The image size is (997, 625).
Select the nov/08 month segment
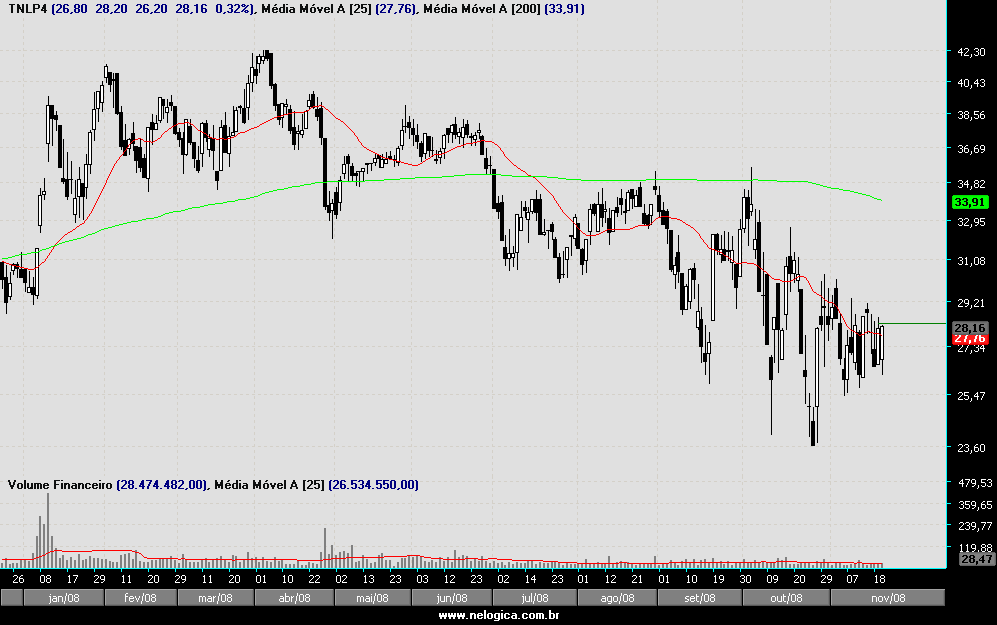tap(888, 598)
